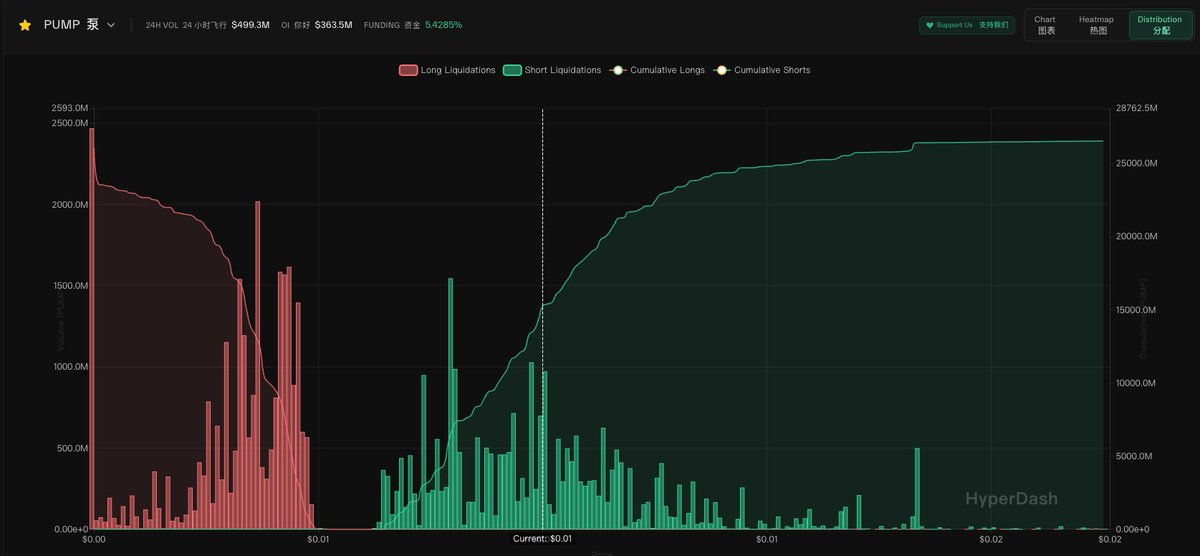Click the 25000.0M right axis label
The width and height of the screenshot is (1200, 556).
coord(1137,163)
